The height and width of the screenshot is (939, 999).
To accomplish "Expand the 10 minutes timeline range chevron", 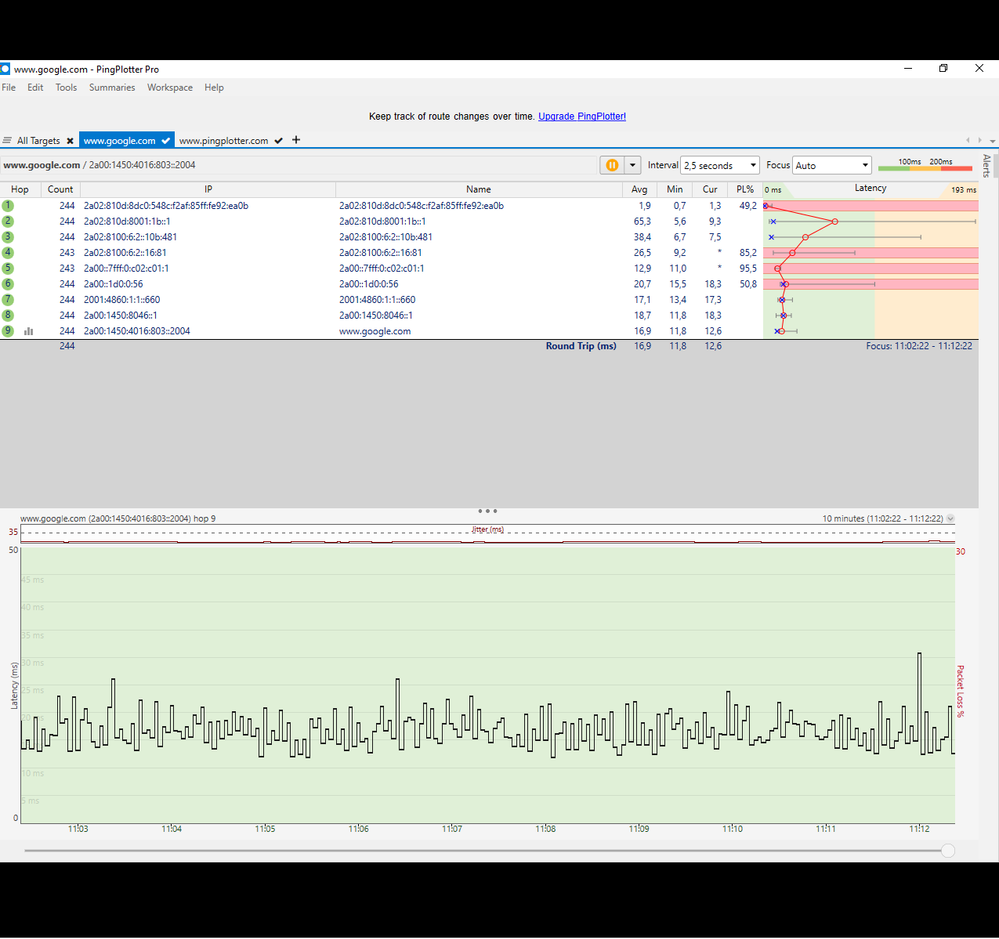I will [950, 519].
